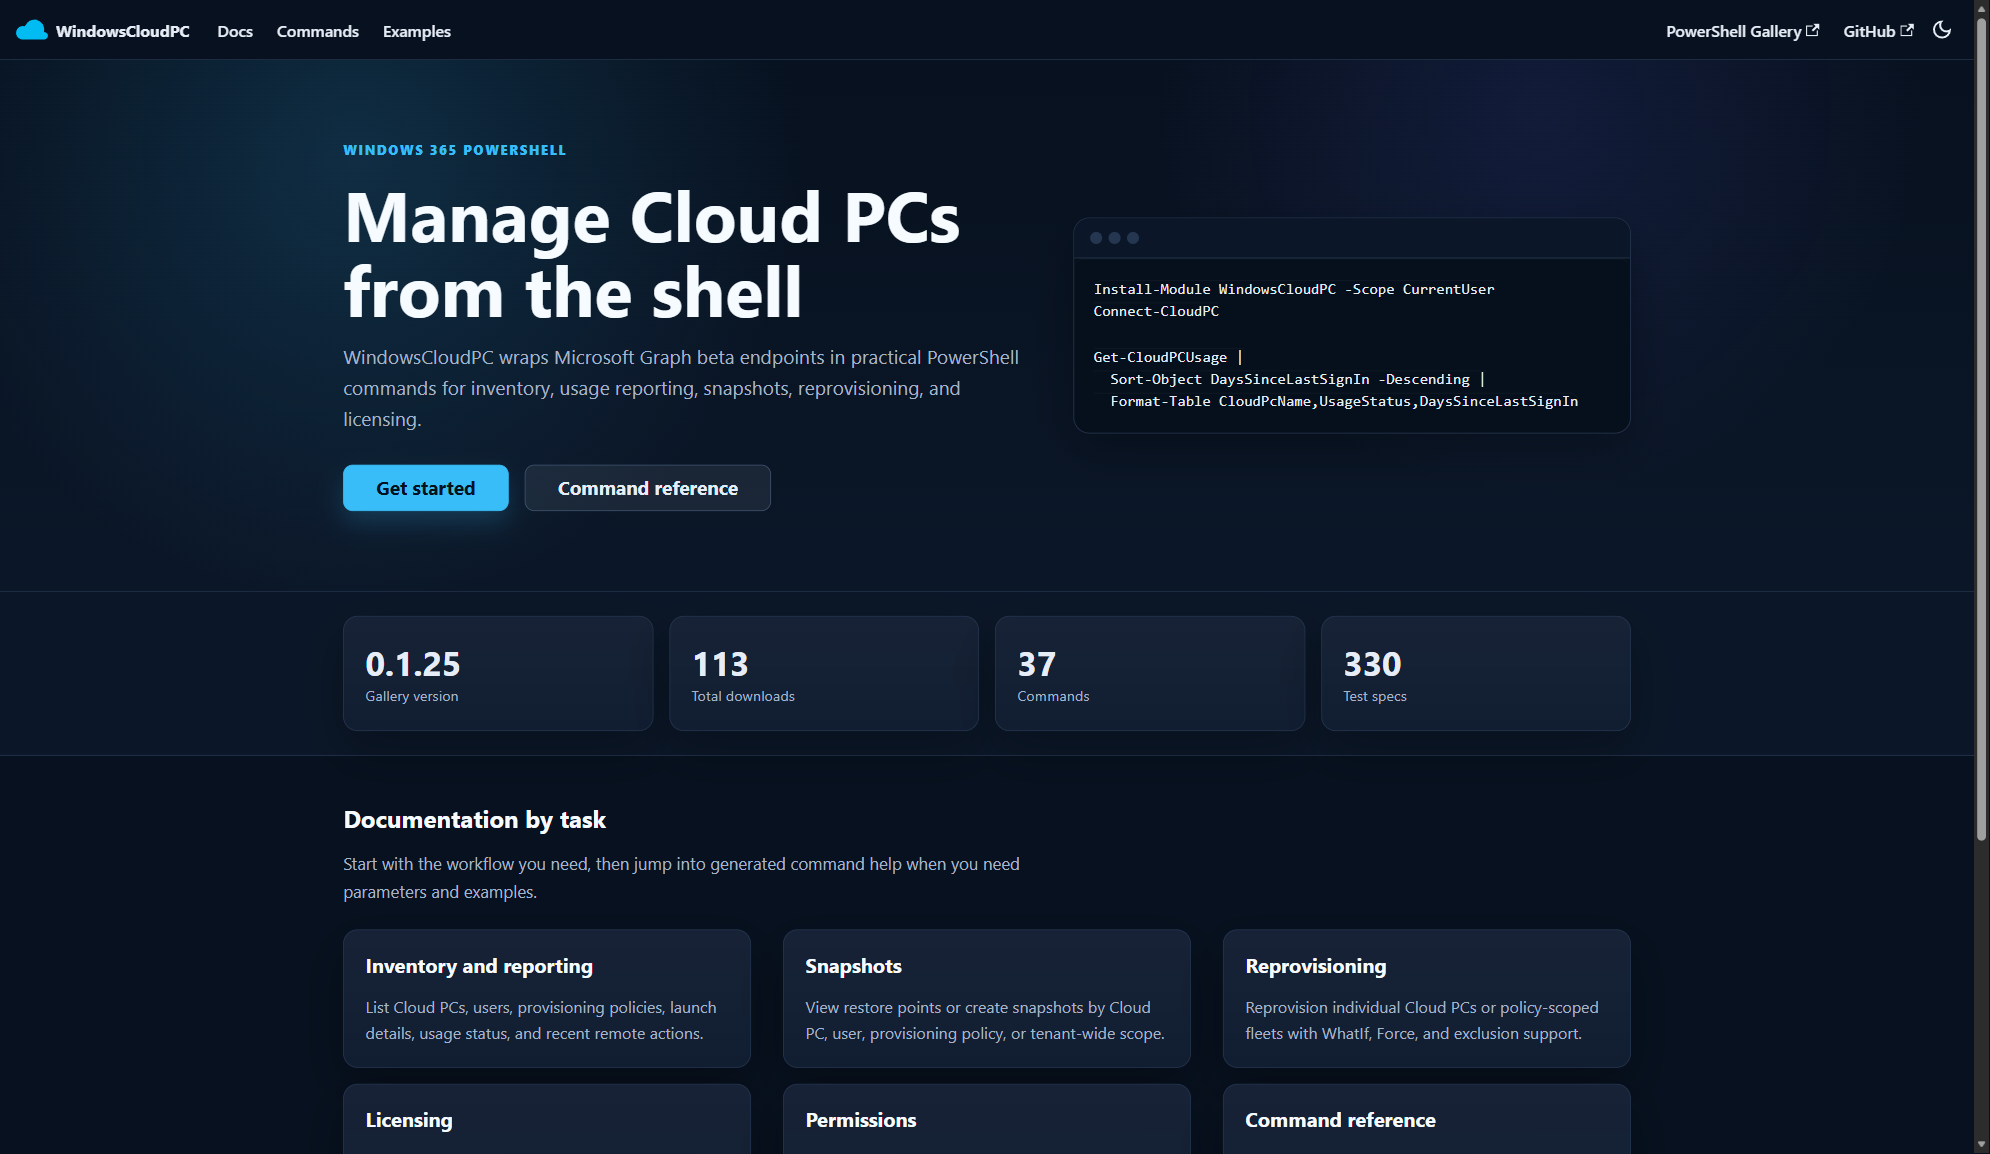Click the external link icon beside GitHub
Image resolution: width=1990 pixels, height=1154 pixels.
click(x=1907, y=31)
